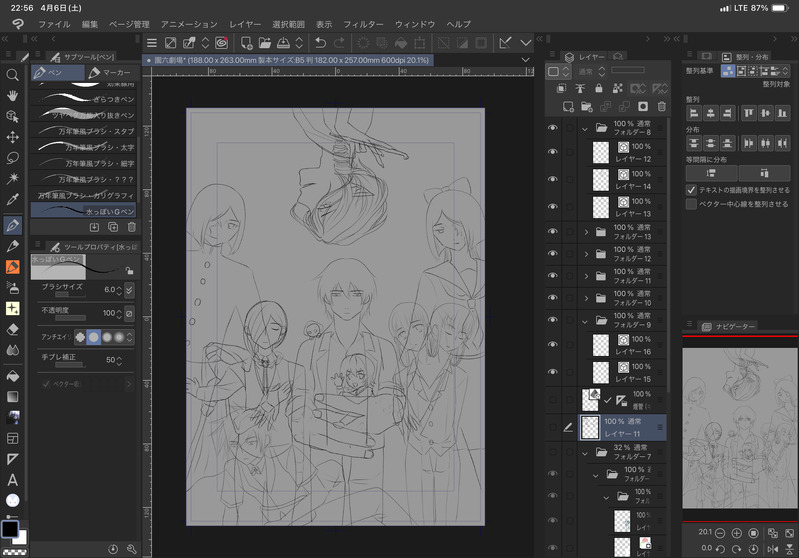
Task: Select the Eraser tool
Action: [x=13, y=329]
